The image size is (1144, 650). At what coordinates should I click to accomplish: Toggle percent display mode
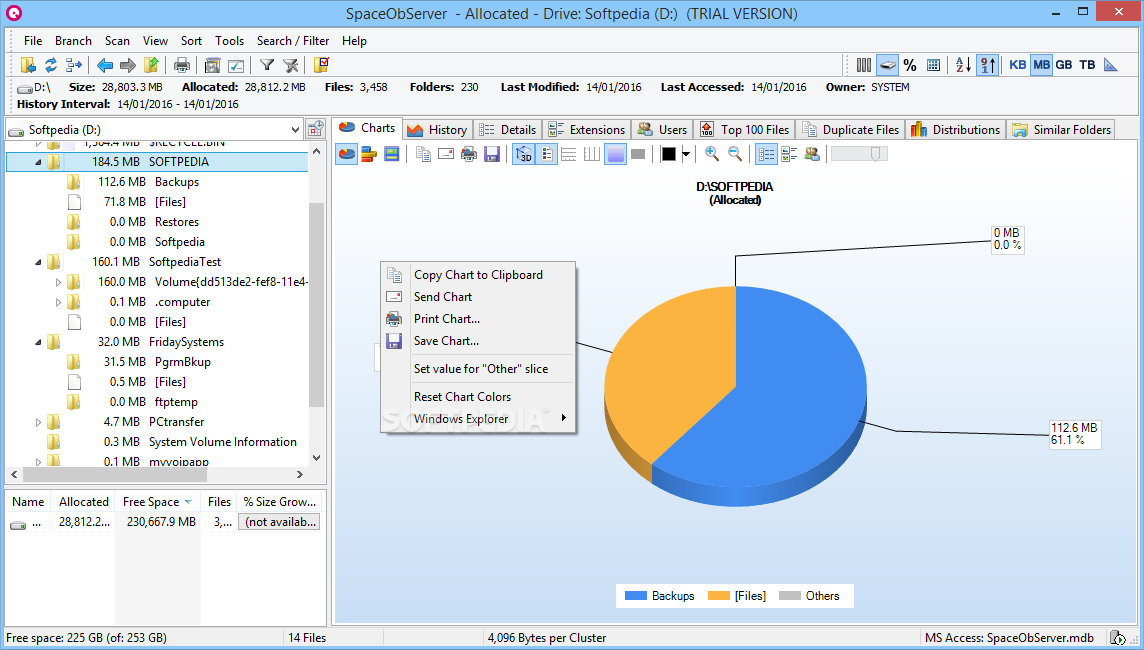tap(910, 65)
